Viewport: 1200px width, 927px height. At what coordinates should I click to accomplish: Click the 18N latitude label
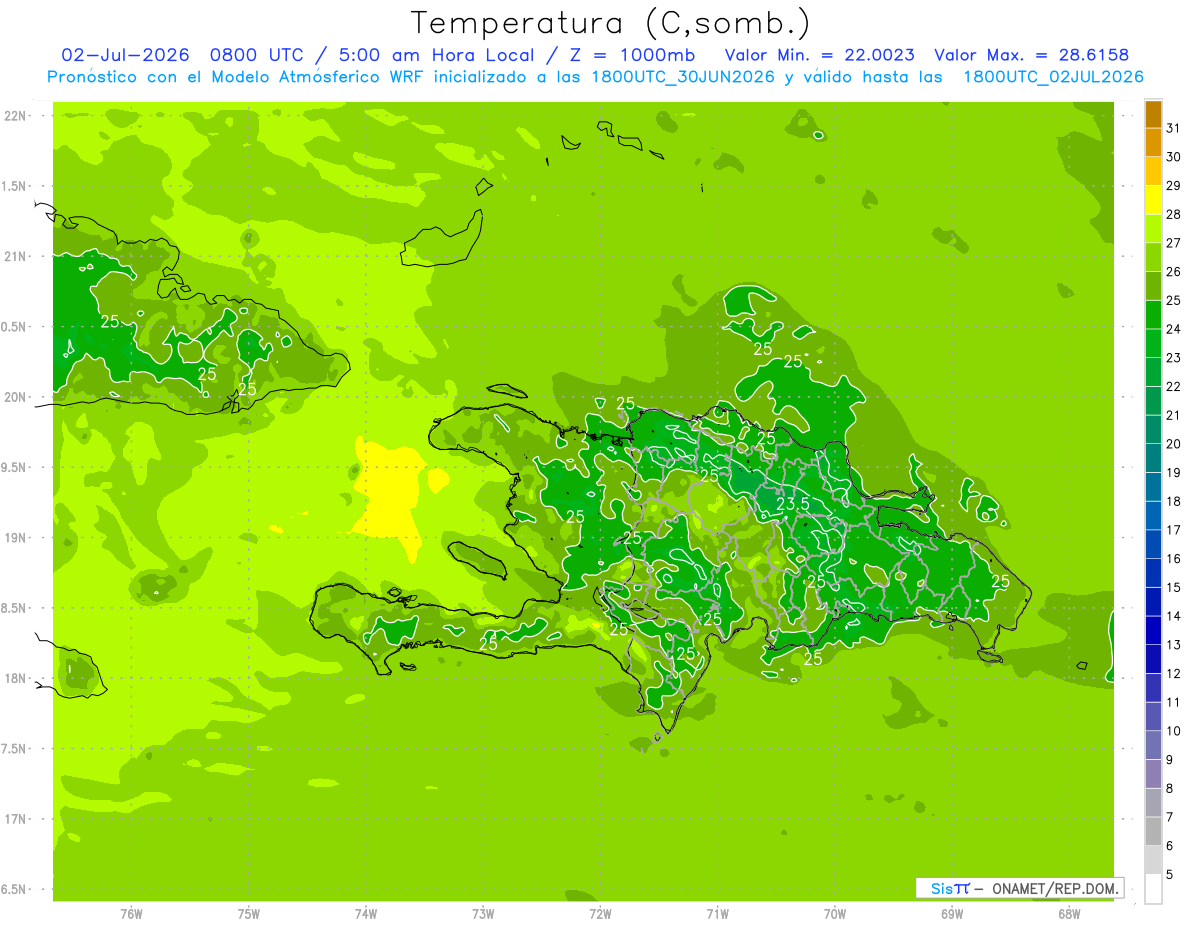(17, 678)
